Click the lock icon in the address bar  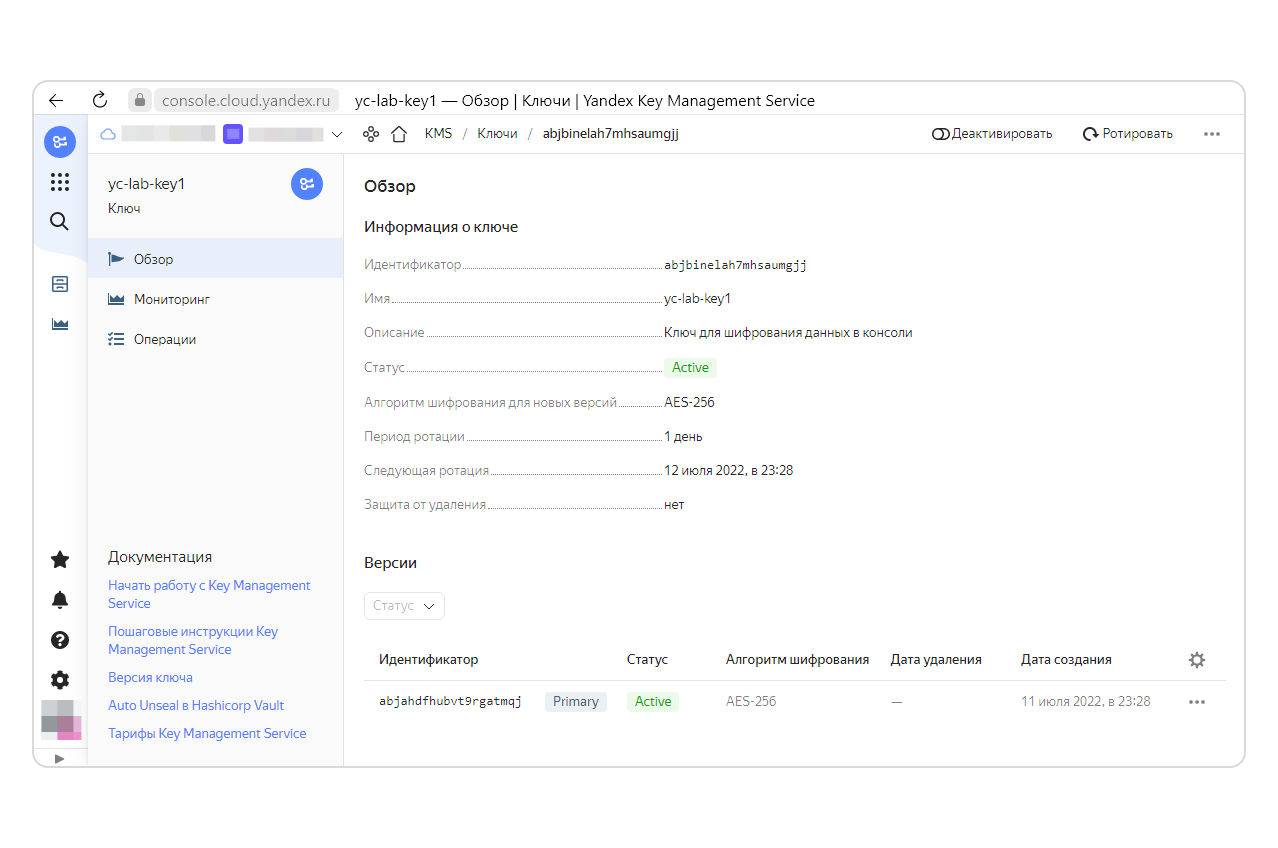click(x=140, y=100)
